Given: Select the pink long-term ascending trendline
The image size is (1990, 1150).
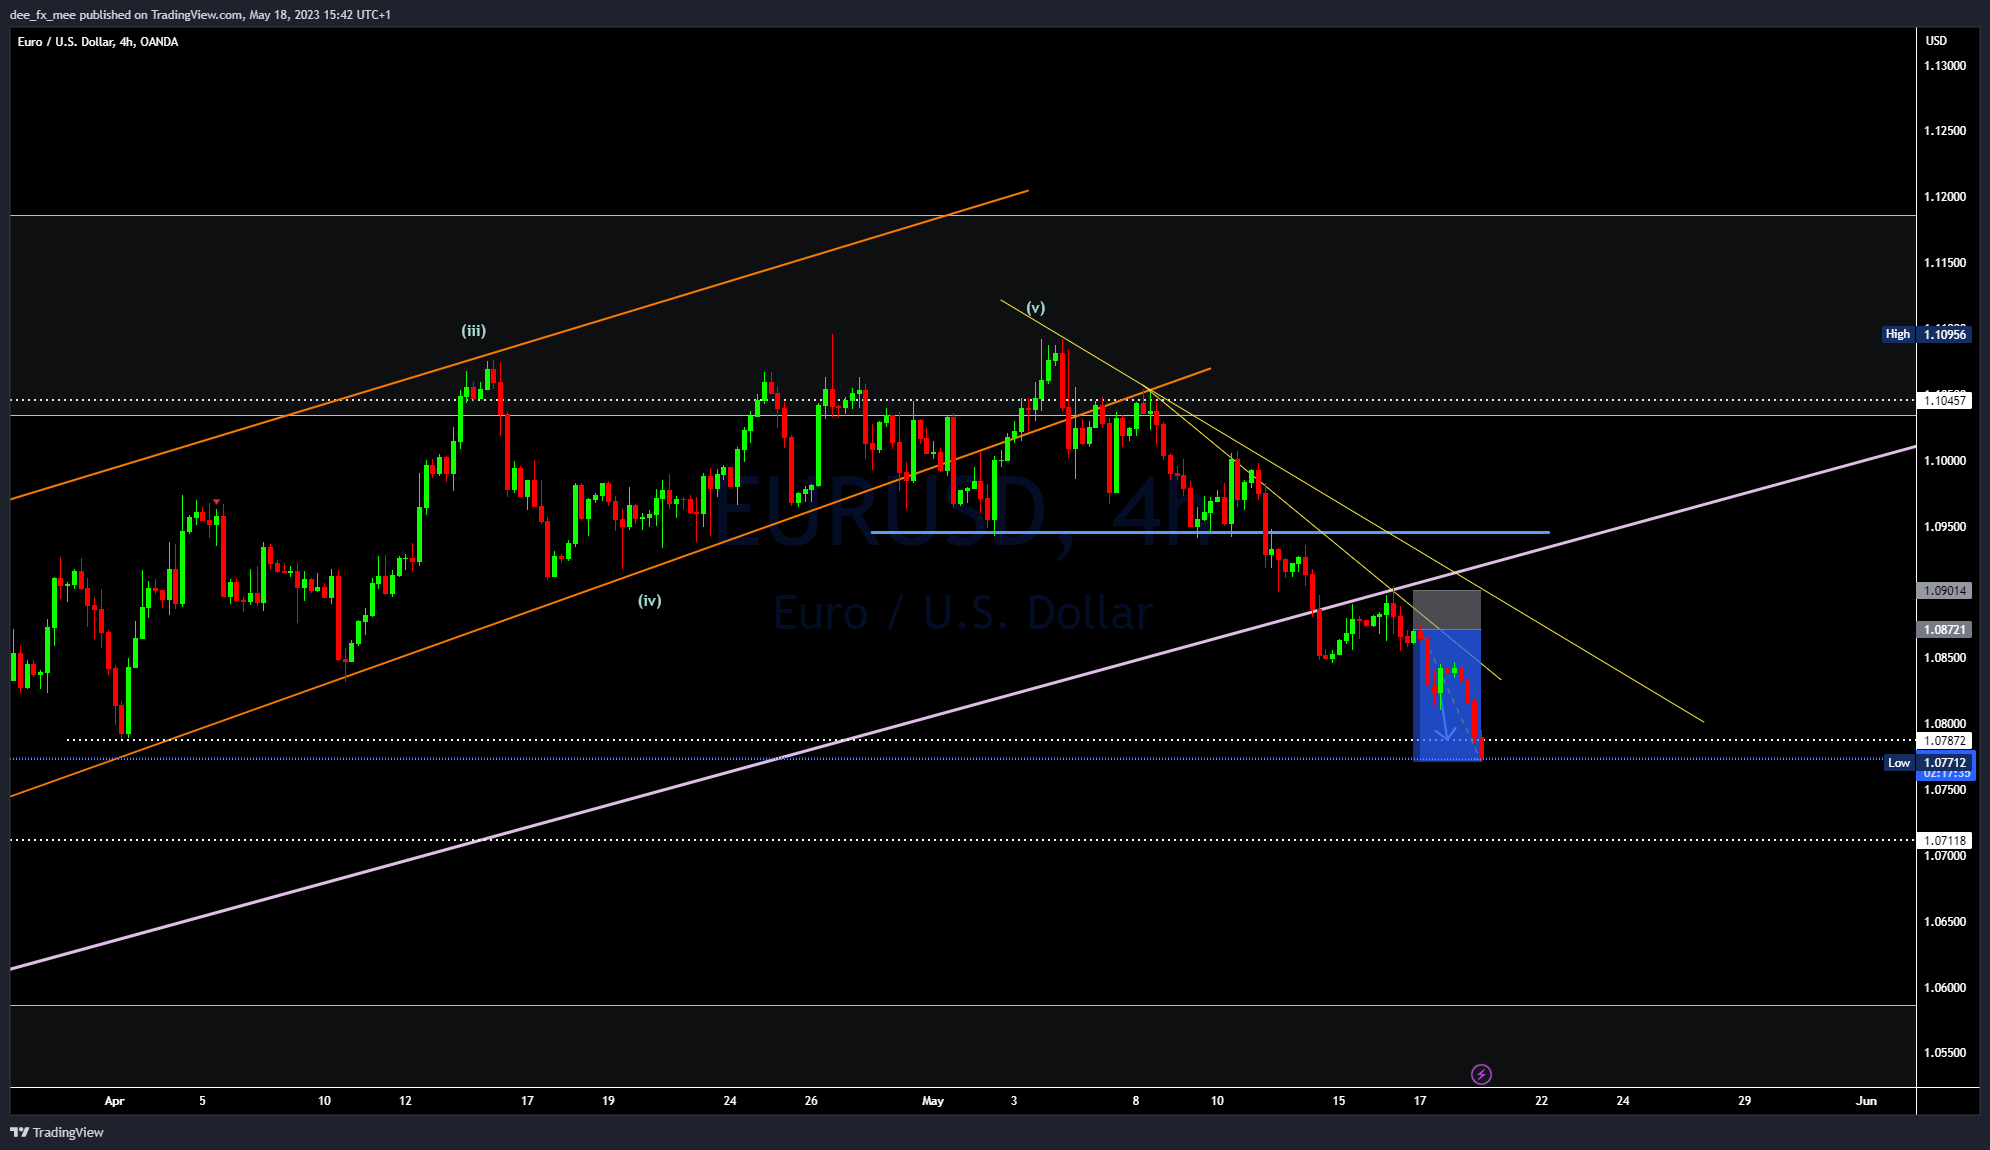Looking at the screenshot, I should (963, 708).
